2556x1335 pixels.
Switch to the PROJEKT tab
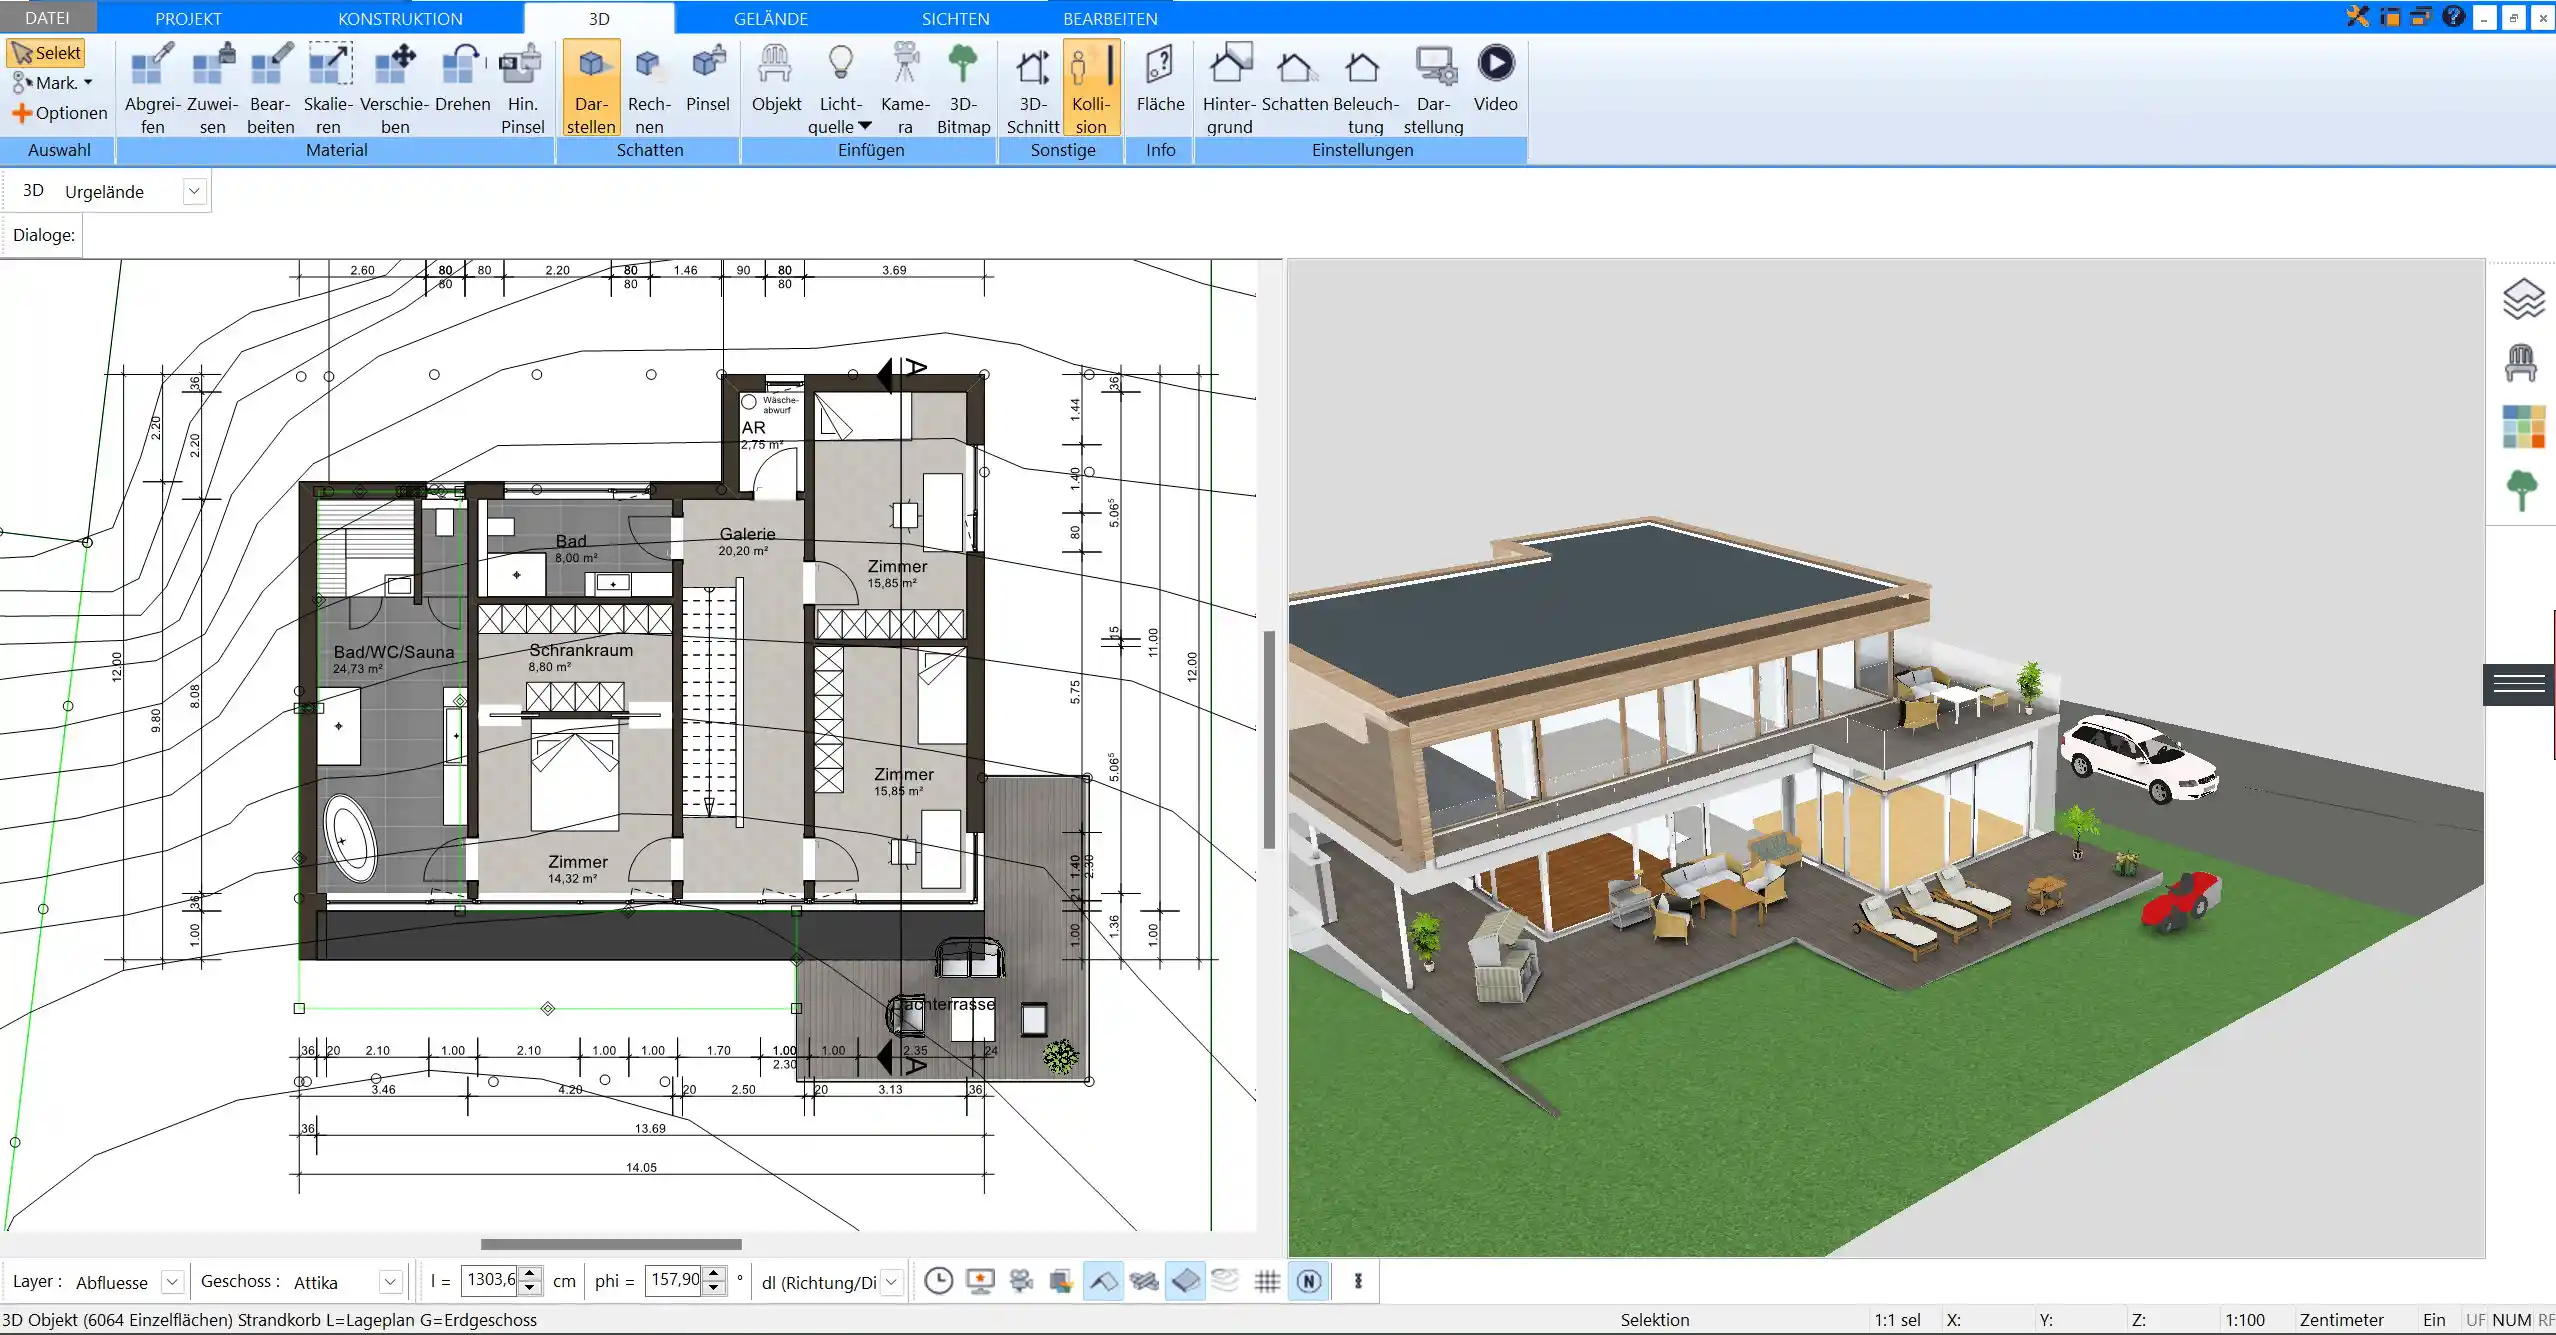(x=188, y=18)
